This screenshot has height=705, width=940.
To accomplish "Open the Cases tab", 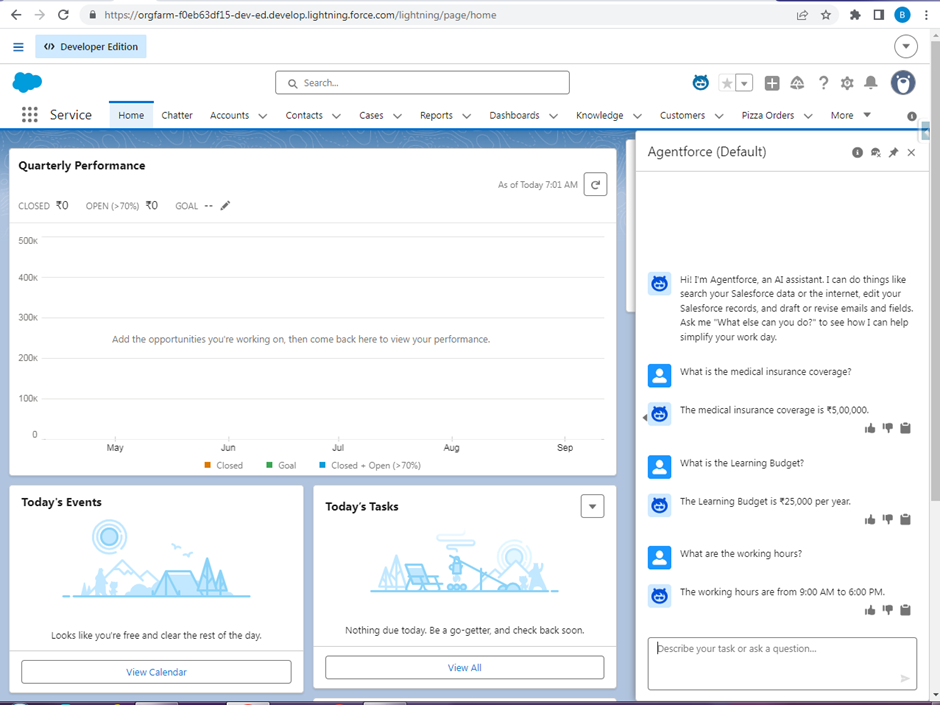I will click(371, 115).
